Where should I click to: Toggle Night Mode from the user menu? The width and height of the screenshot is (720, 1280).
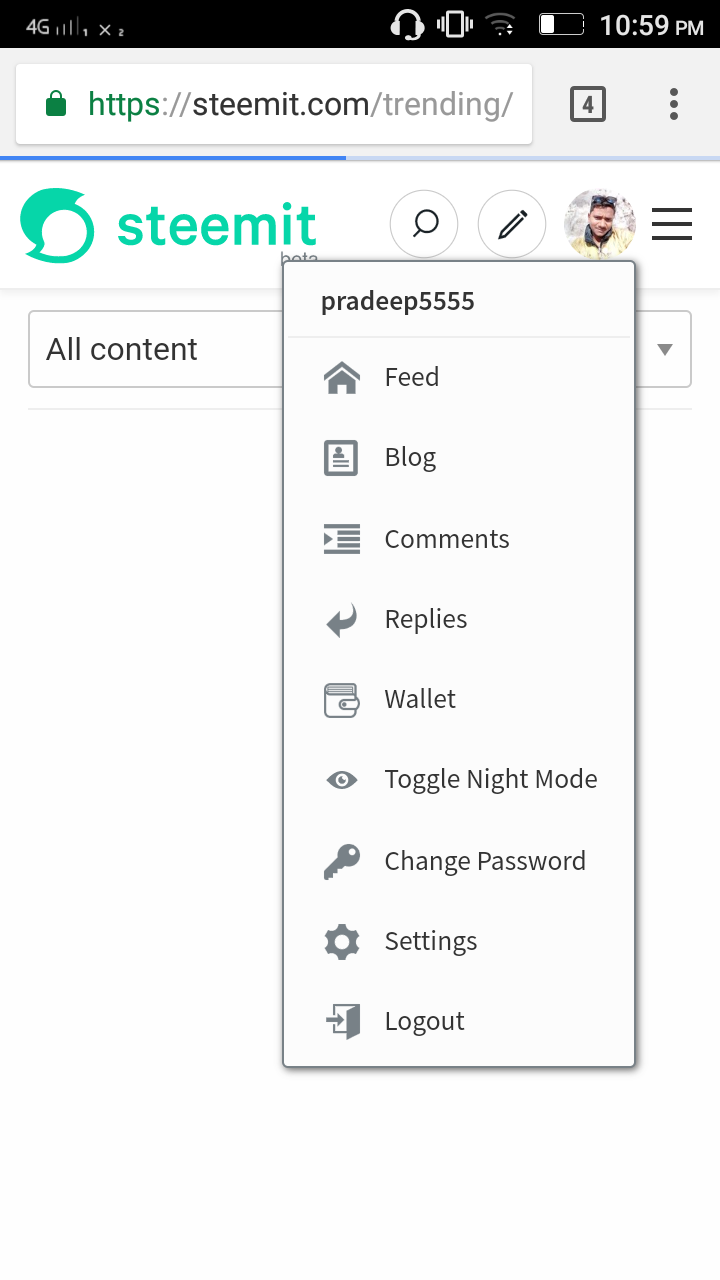[x=490, y=780]
